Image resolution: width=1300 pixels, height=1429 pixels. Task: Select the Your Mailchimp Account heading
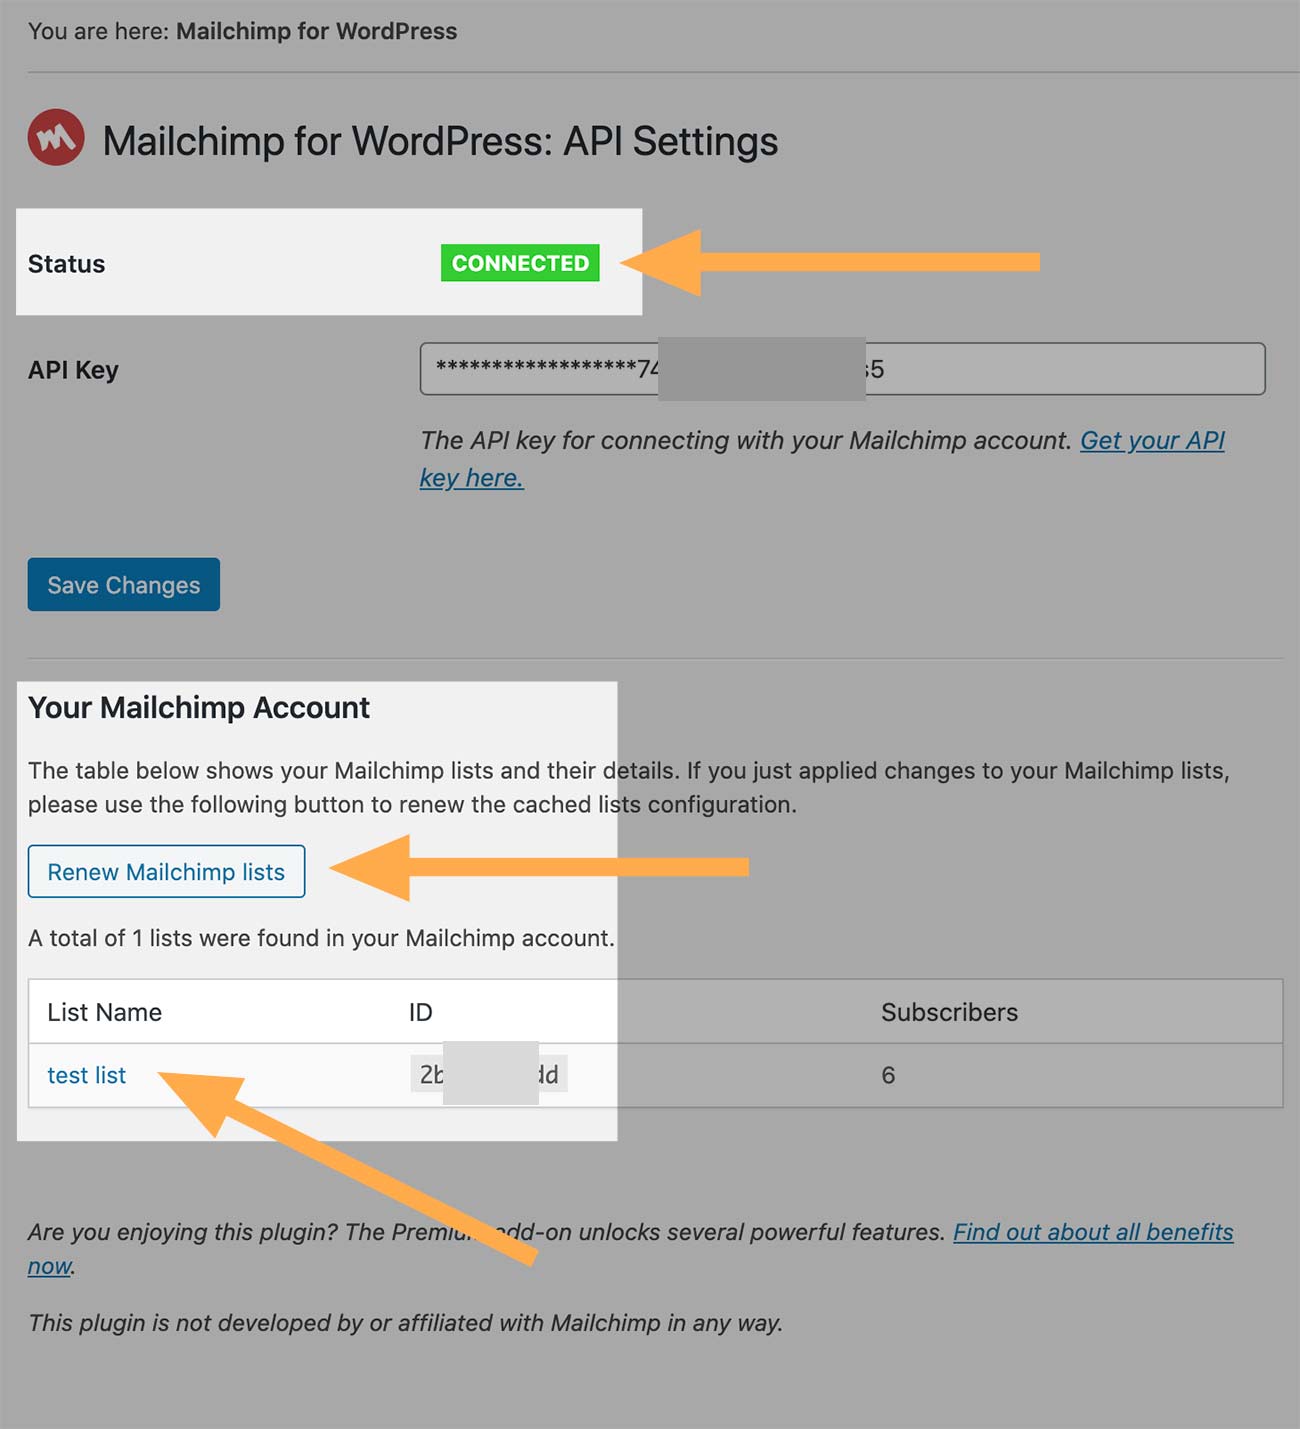click(x=198, y=707)
